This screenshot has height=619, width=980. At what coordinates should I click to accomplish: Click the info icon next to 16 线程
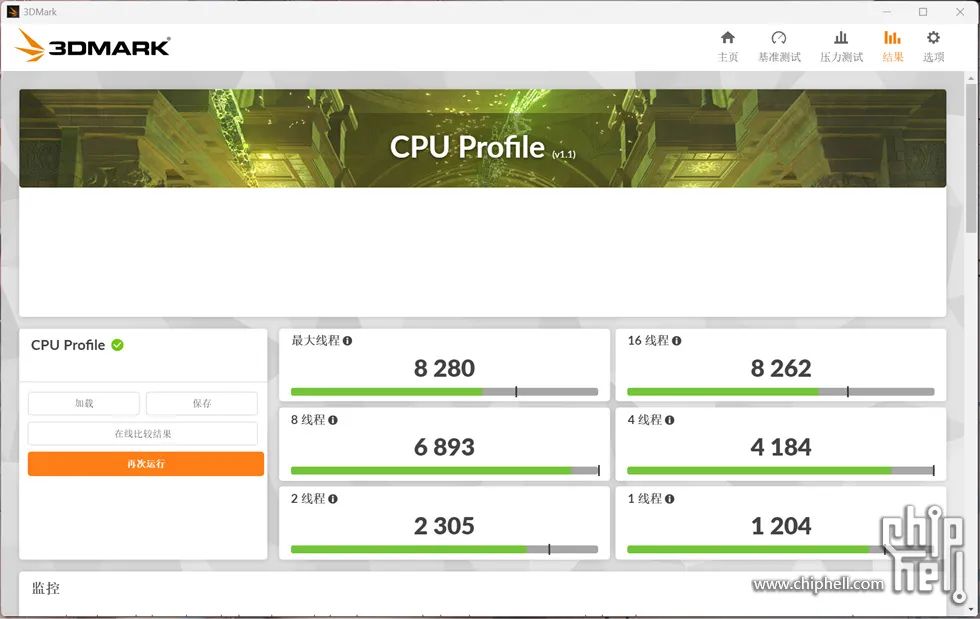(676, 341)
